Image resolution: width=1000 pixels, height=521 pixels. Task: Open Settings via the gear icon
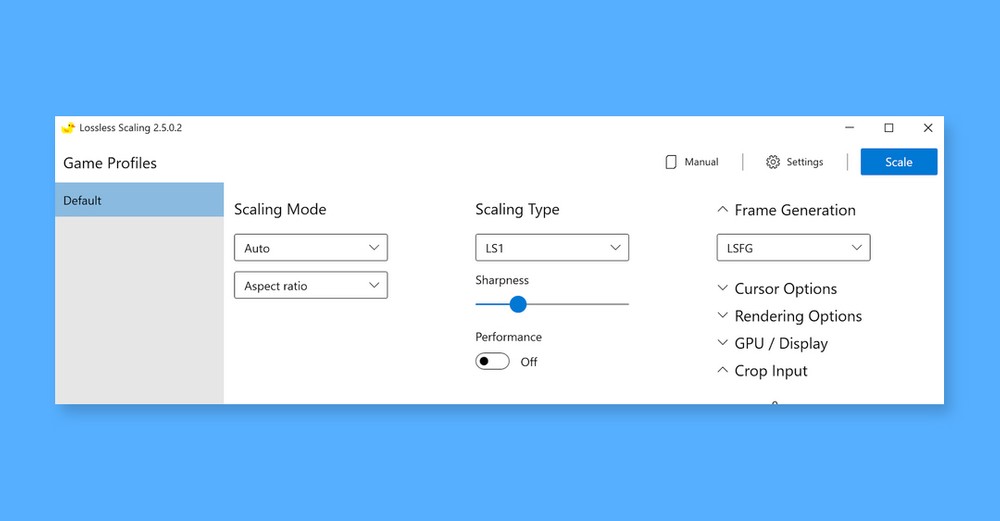tap(773, 162)
